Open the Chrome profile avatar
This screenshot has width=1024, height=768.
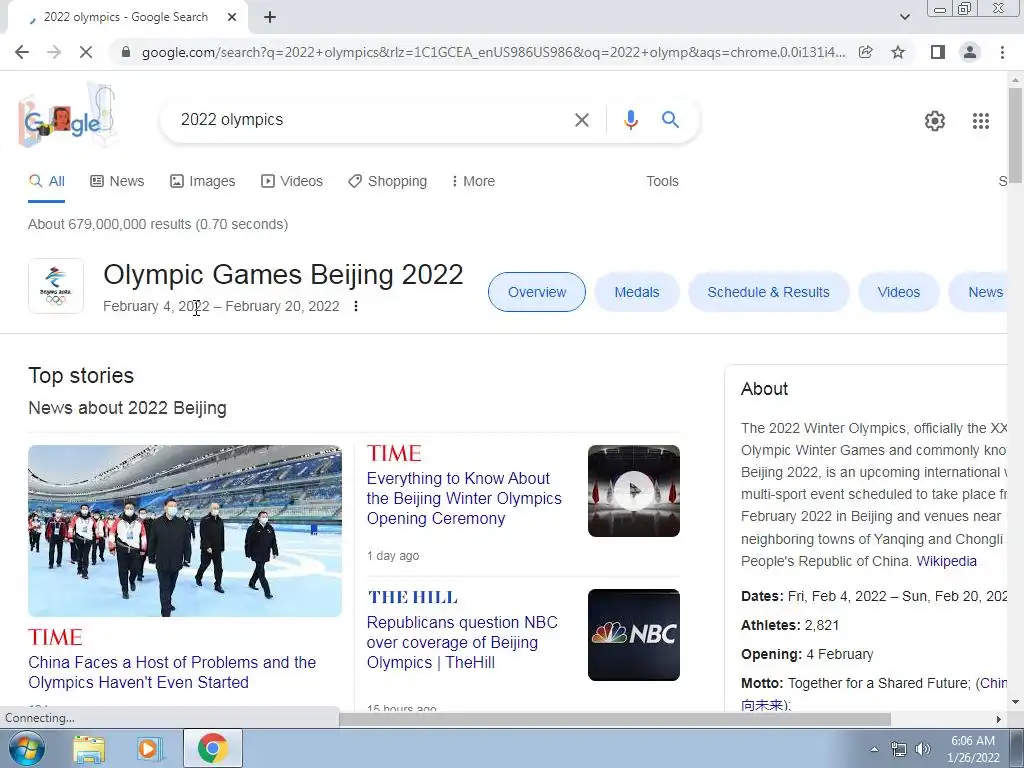970,52
